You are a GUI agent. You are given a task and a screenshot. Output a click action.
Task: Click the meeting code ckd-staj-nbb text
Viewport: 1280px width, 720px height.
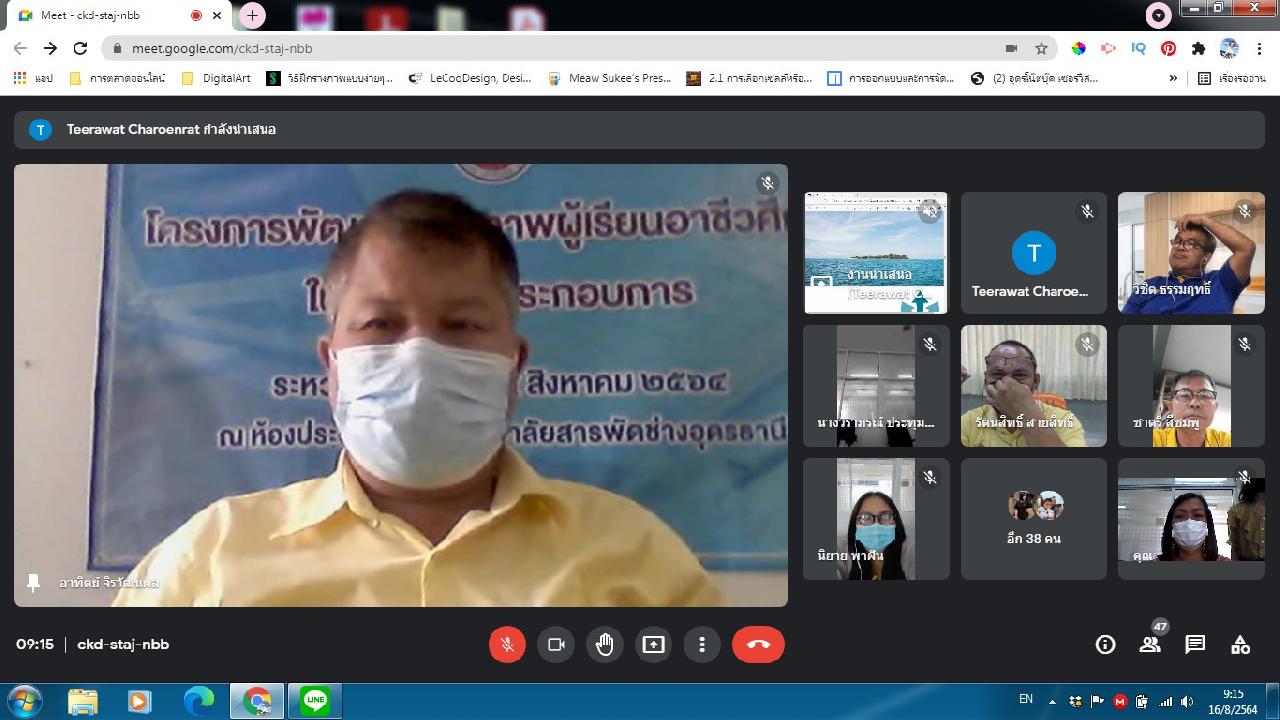(x=123, y=644)
